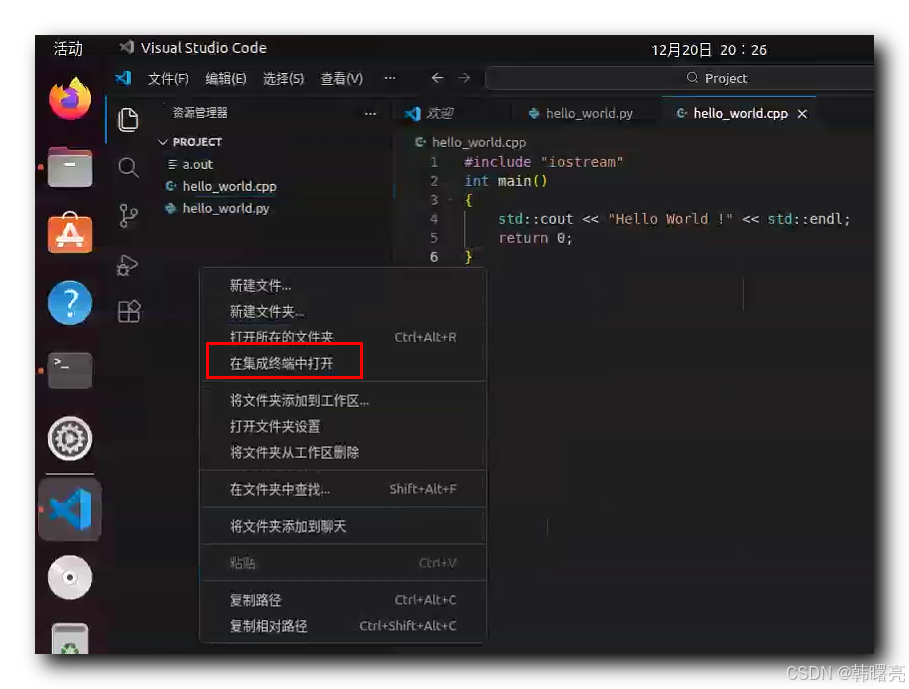This screenshot has width=909, height=689.
Task: Close the hello_world.cpp tab
Action: [x=802, y=114]
